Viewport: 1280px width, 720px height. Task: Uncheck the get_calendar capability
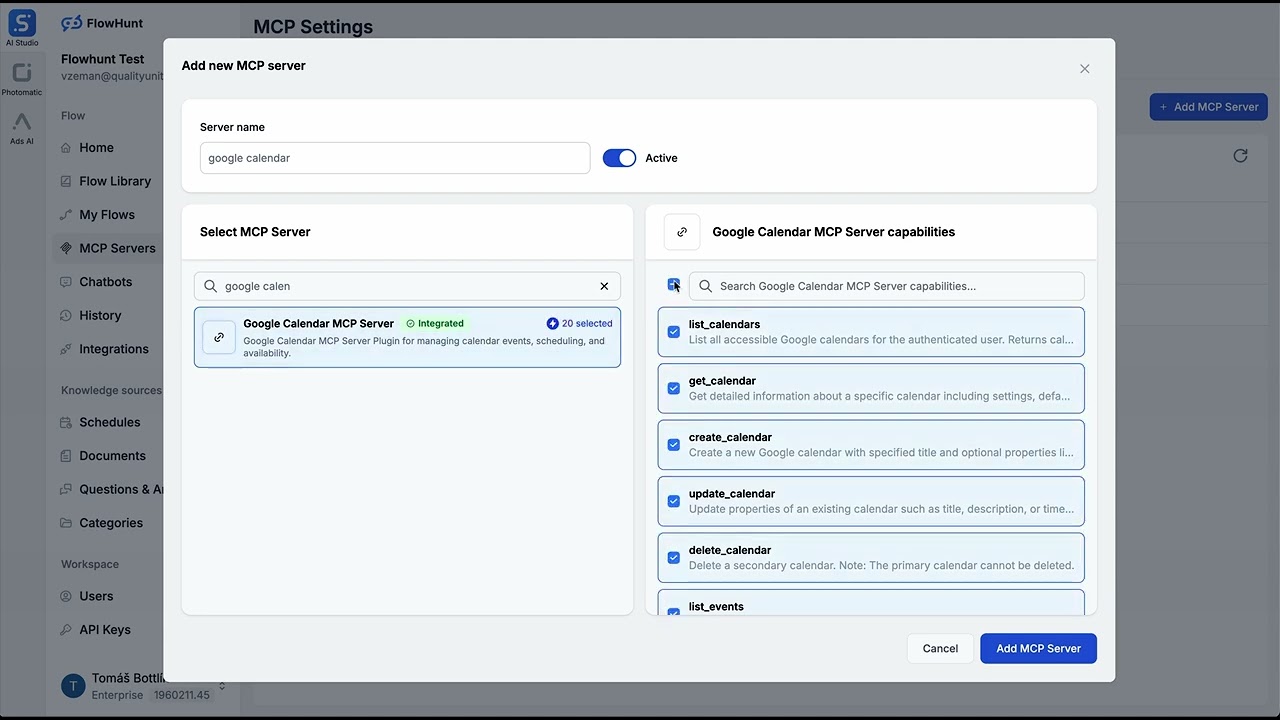[x=673, y=388]
